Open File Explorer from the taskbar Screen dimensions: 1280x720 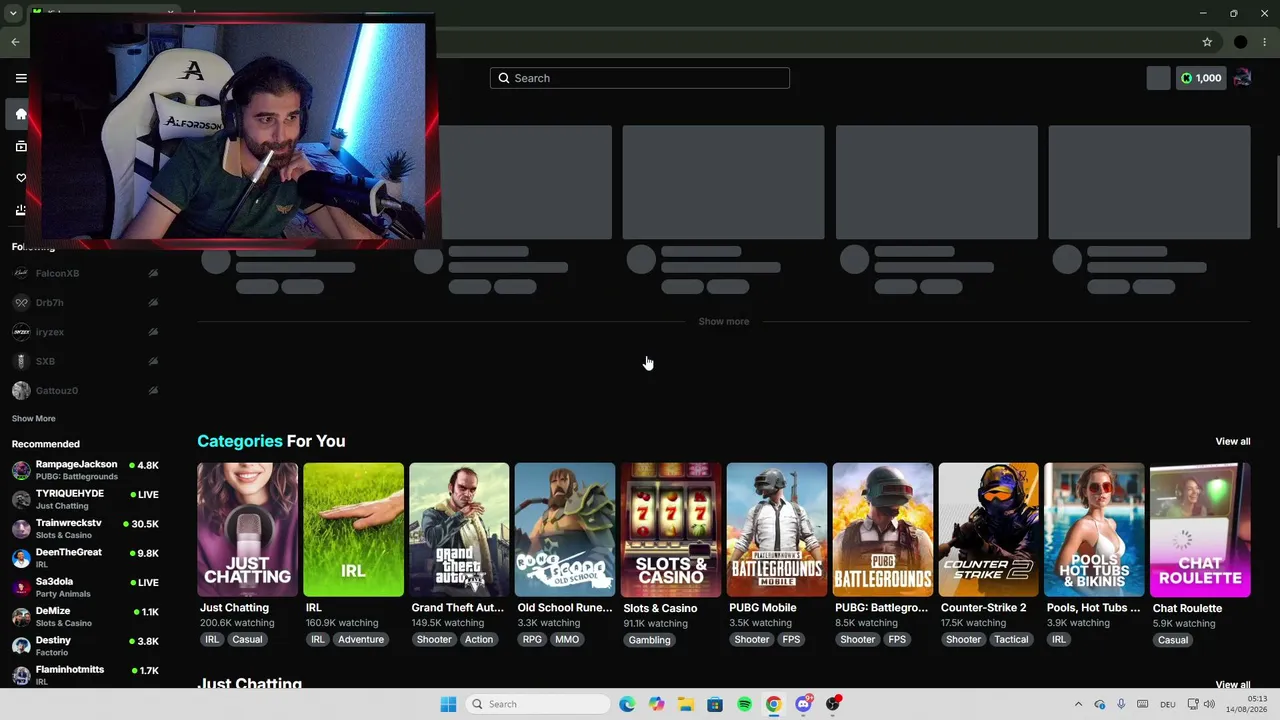tap(686, 704)
